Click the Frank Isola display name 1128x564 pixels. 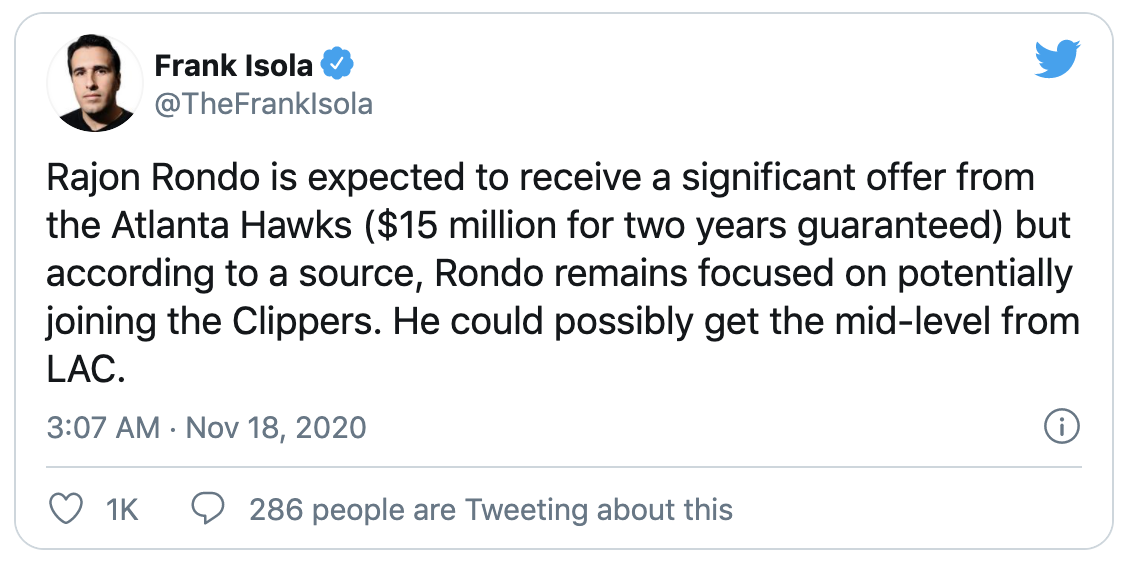233,66
